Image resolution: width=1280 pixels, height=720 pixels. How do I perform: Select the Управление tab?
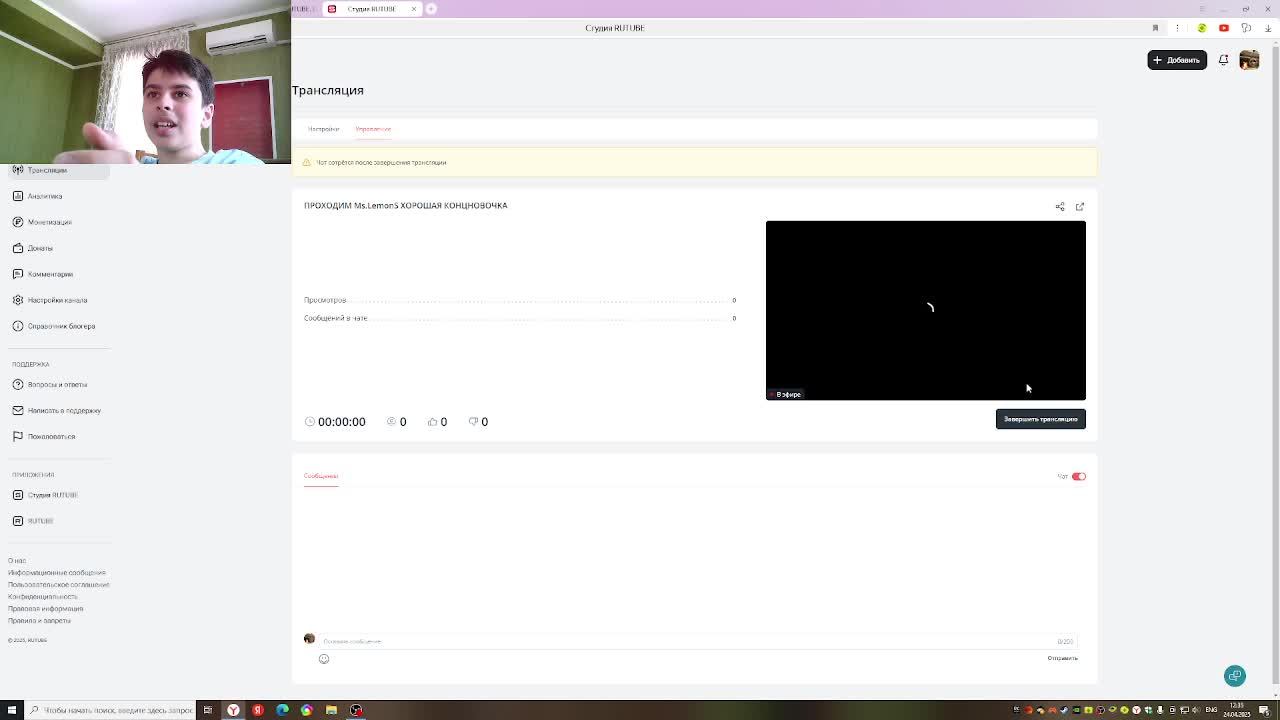pyautogui.click(x=373, y=129)
